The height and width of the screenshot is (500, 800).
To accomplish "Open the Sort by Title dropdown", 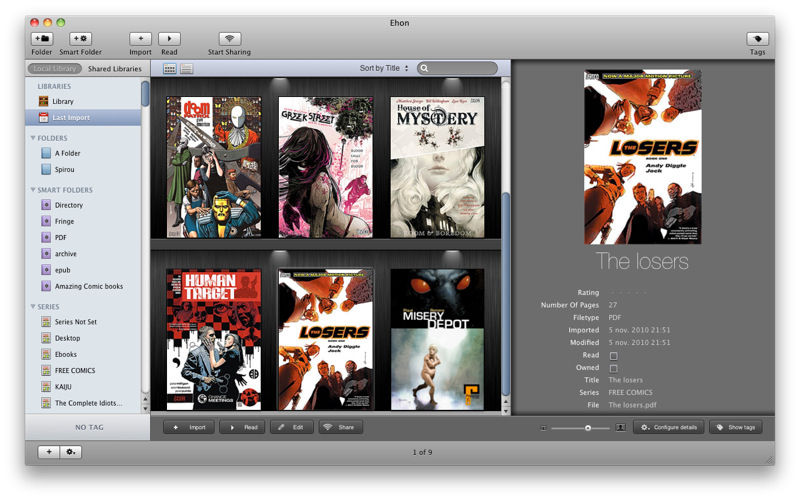I will [x=384, y=68].
